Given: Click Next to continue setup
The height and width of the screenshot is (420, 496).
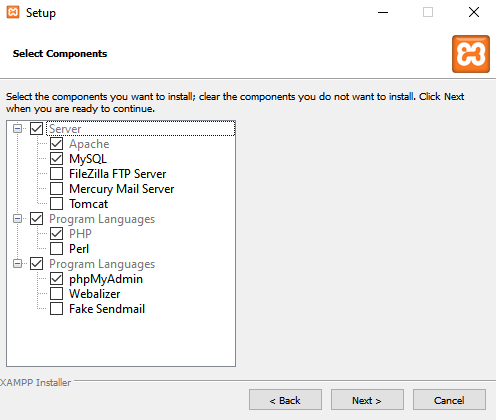Looking at the screenshot, I should [367, 400].
